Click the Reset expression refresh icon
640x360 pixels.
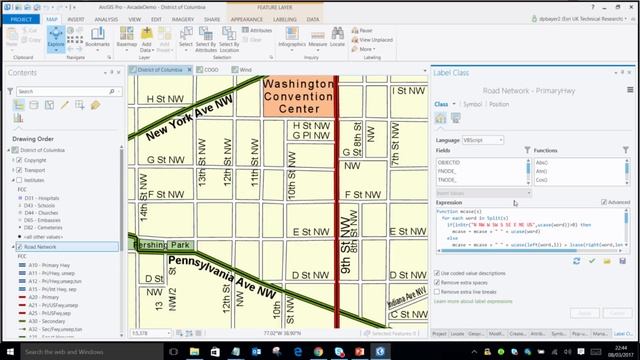[x=576, y=261]
